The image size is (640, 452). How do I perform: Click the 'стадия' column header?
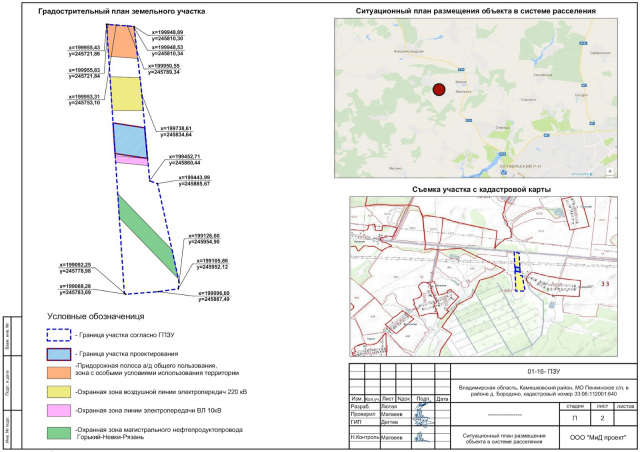[x=575, y=406]
